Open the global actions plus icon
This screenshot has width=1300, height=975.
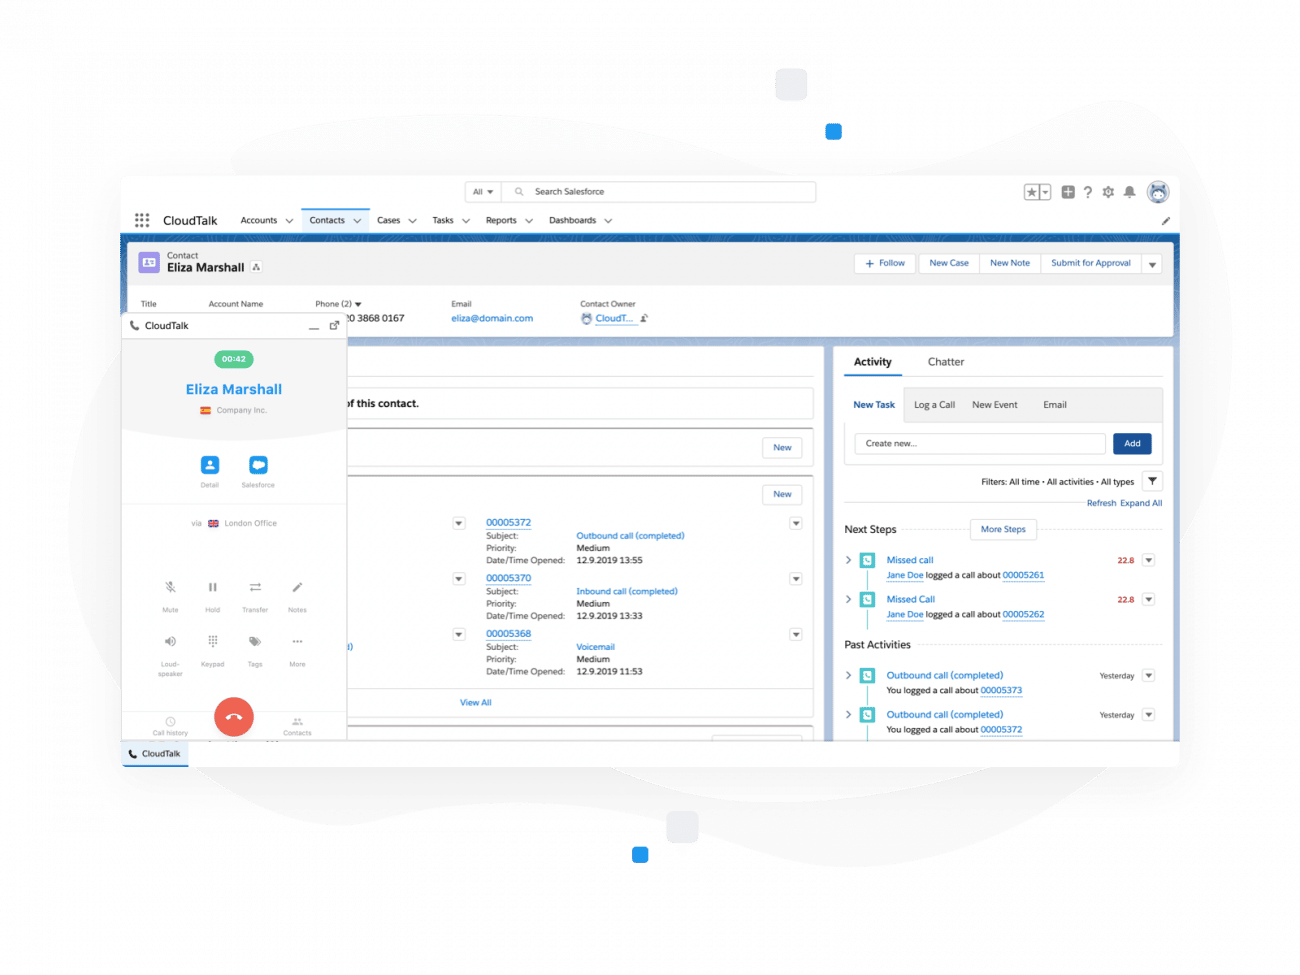[1068, 192]
